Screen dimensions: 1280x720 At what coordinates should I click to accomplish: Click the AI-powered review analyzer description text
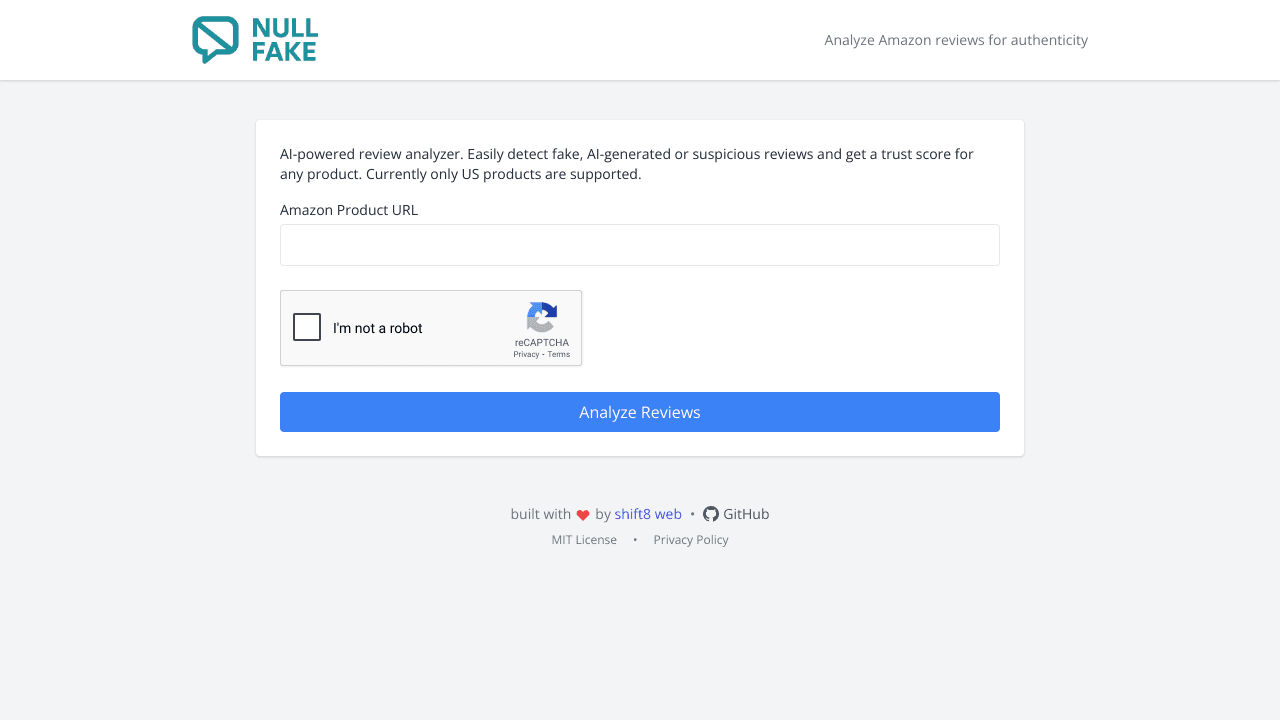coord(627,164)
